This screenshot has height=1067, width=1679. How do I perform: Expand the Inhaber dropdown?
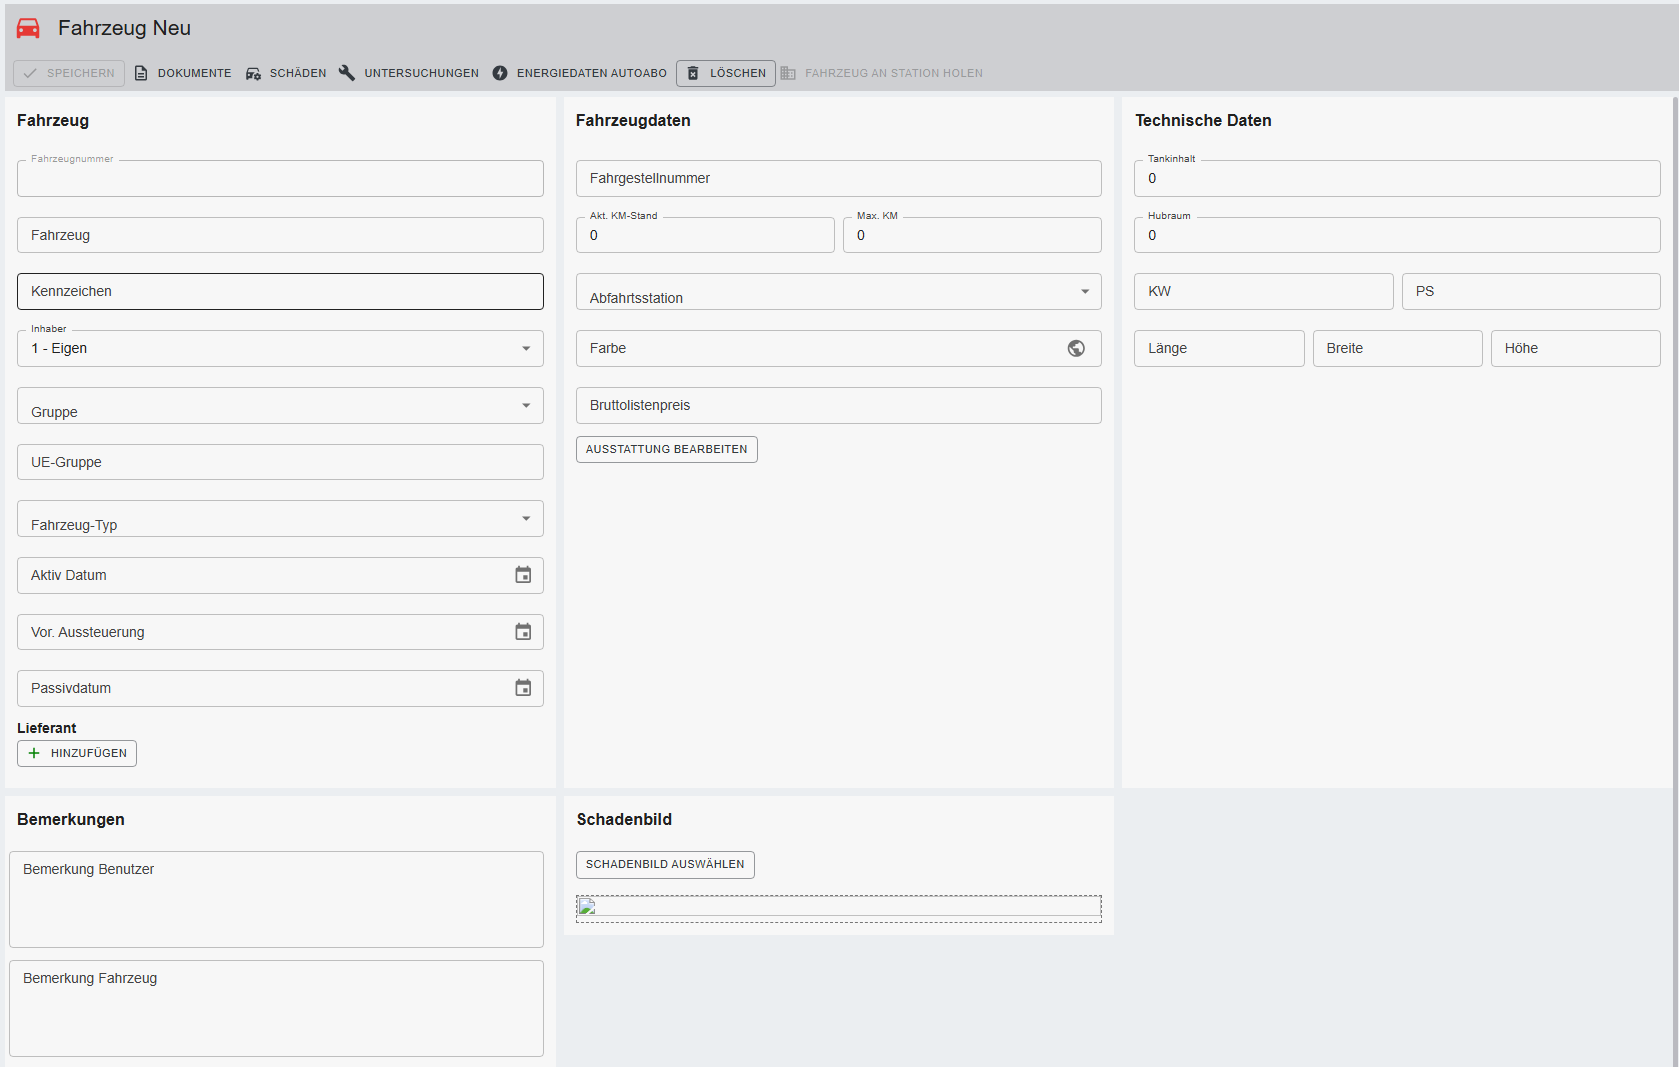click(526, 348)
